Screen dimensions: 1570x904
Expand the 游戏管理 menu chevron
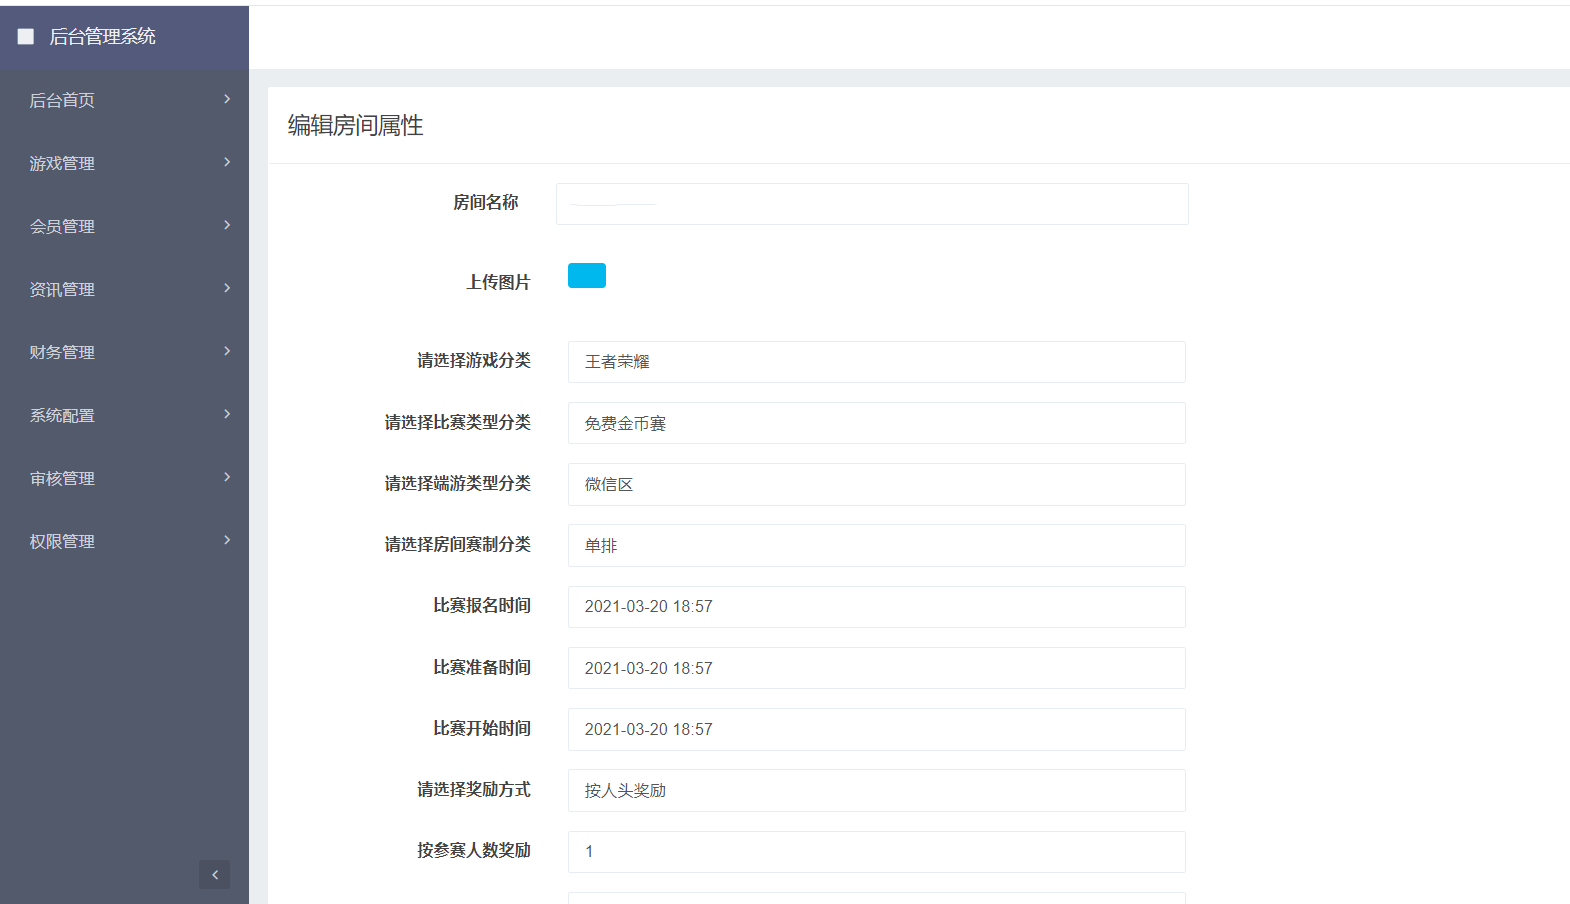[227, 162]
